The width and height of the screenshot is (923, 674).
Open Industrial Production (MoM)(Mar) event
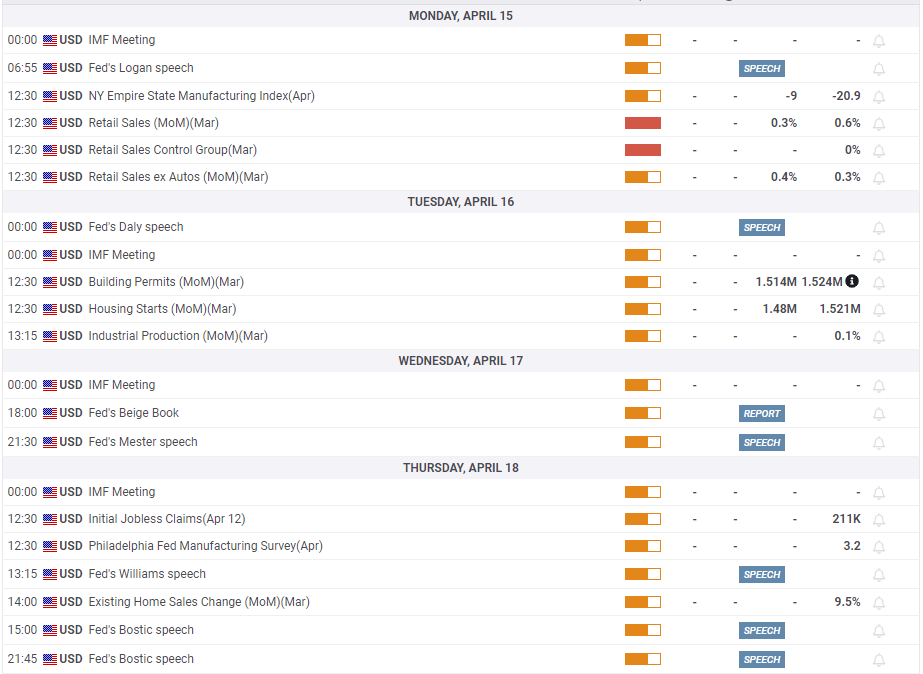pos(178,336)
